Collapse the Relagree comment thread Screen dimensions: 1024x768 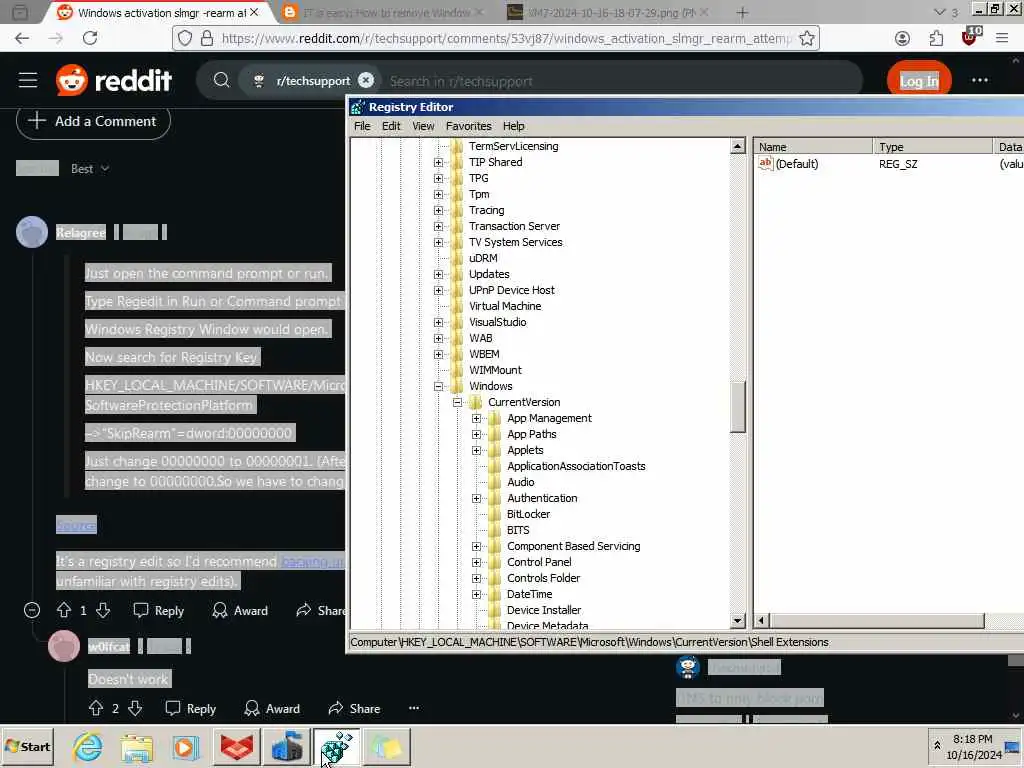point(32,610)
